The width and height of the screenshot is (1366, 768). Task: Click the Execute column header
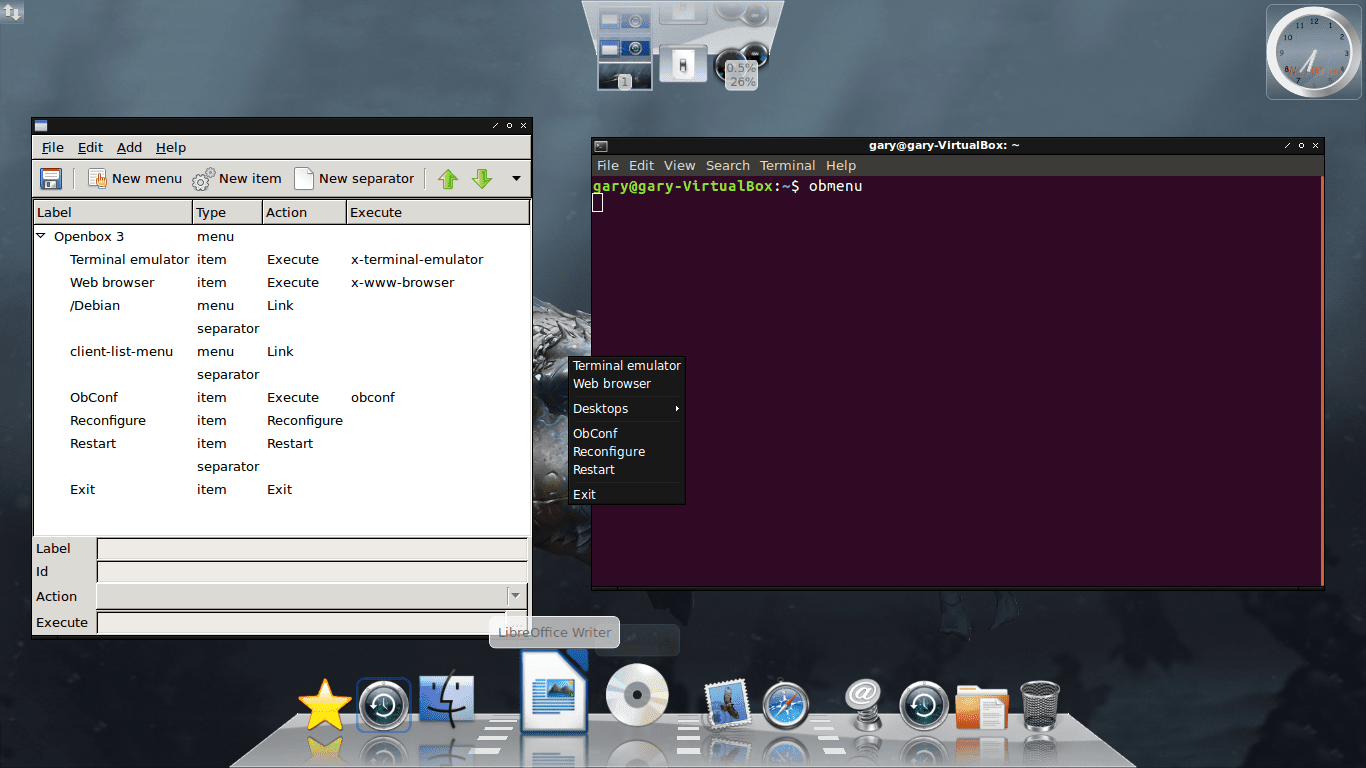376,213
